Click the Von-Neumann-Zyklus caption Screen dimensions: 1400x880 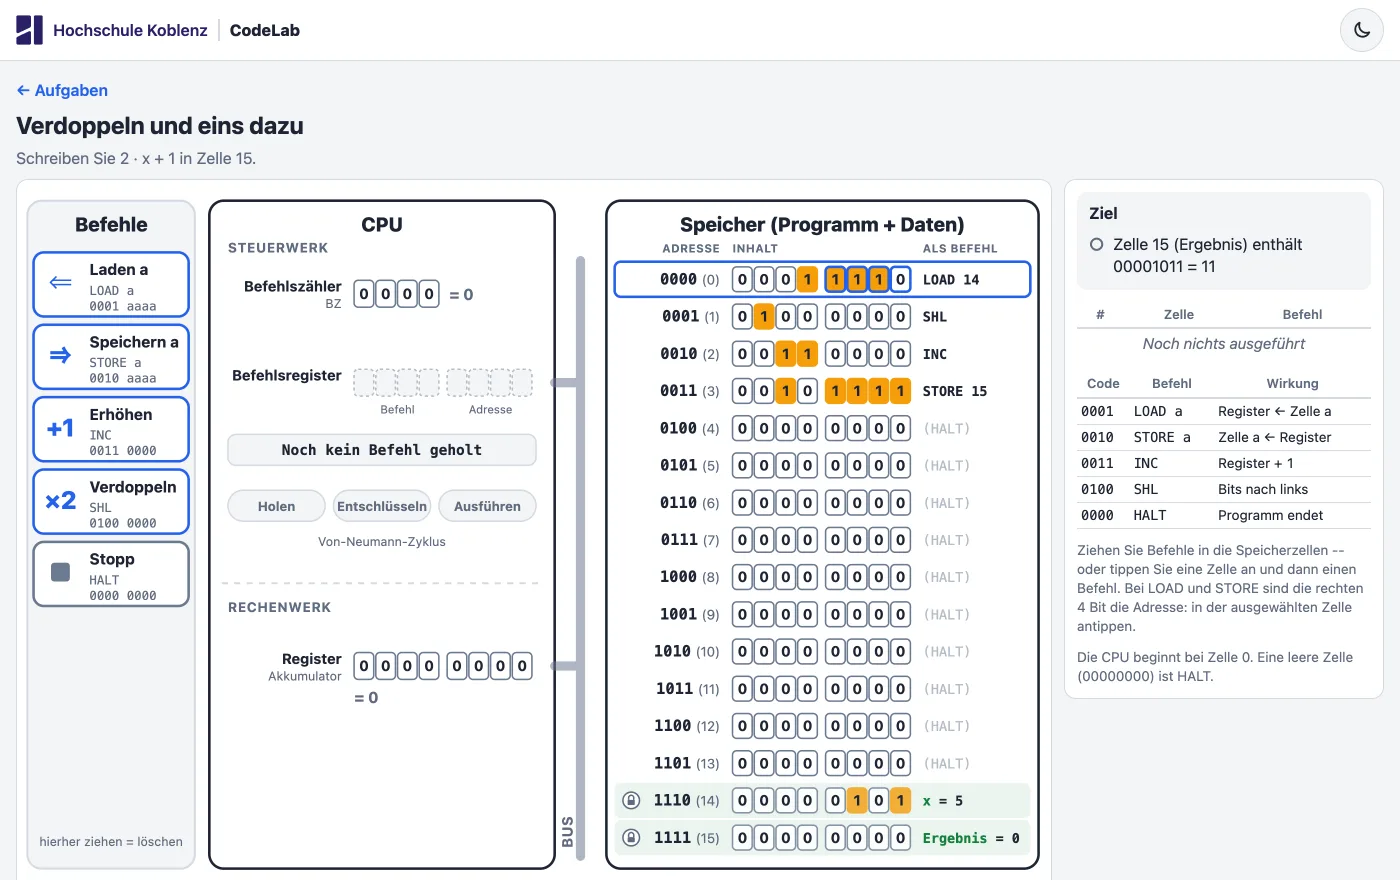click(x=382, y=542)
